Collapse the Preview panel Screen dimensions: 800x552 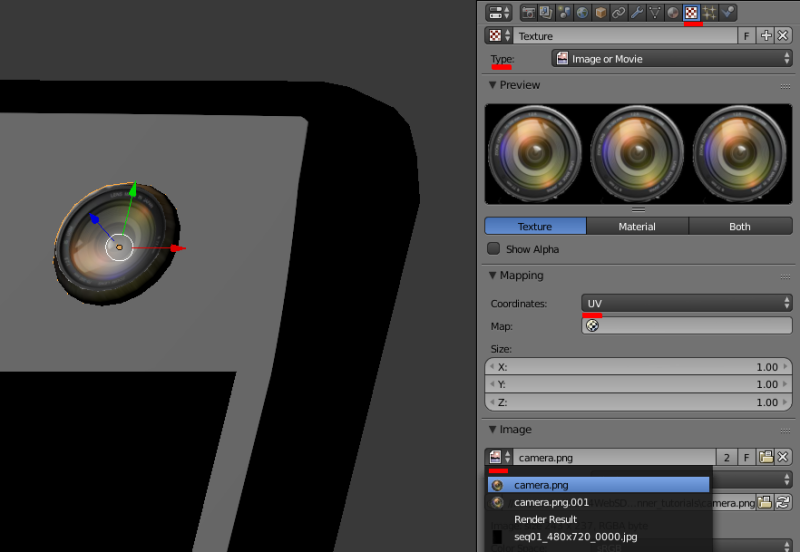[x=492, y=85]
